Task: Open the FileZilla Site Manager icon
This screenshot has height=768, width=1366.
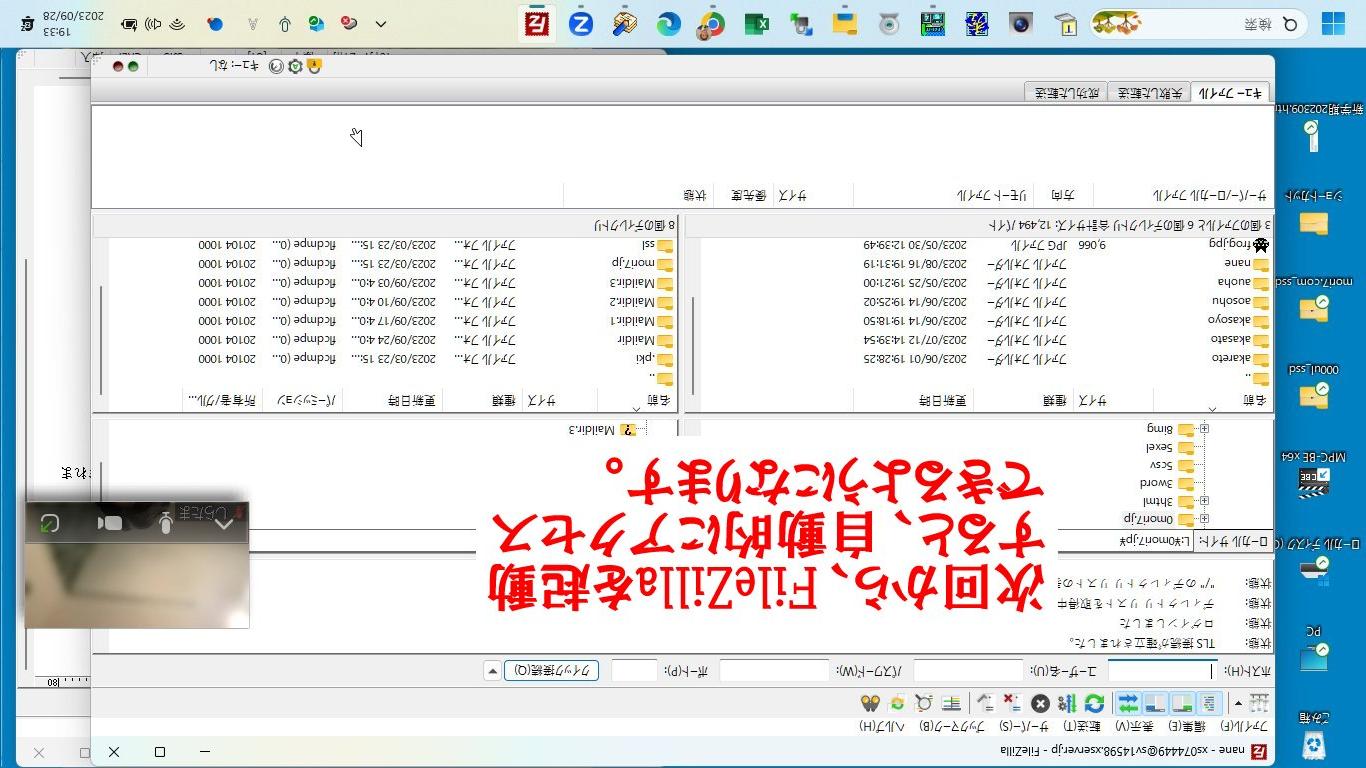Action: click(x=1259, y=704)
